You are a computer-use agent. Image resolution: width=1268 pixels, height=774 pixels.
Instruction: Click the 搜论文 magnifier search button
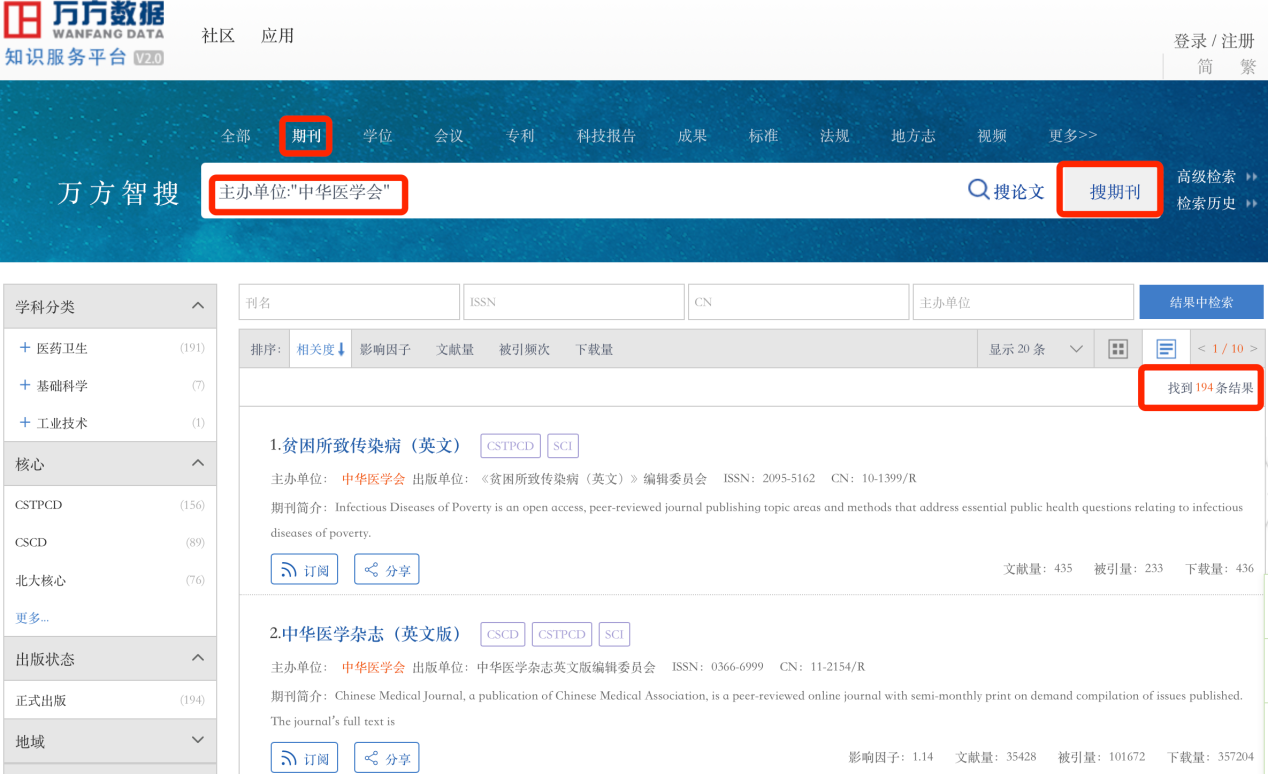click(x=1006, y=190)
